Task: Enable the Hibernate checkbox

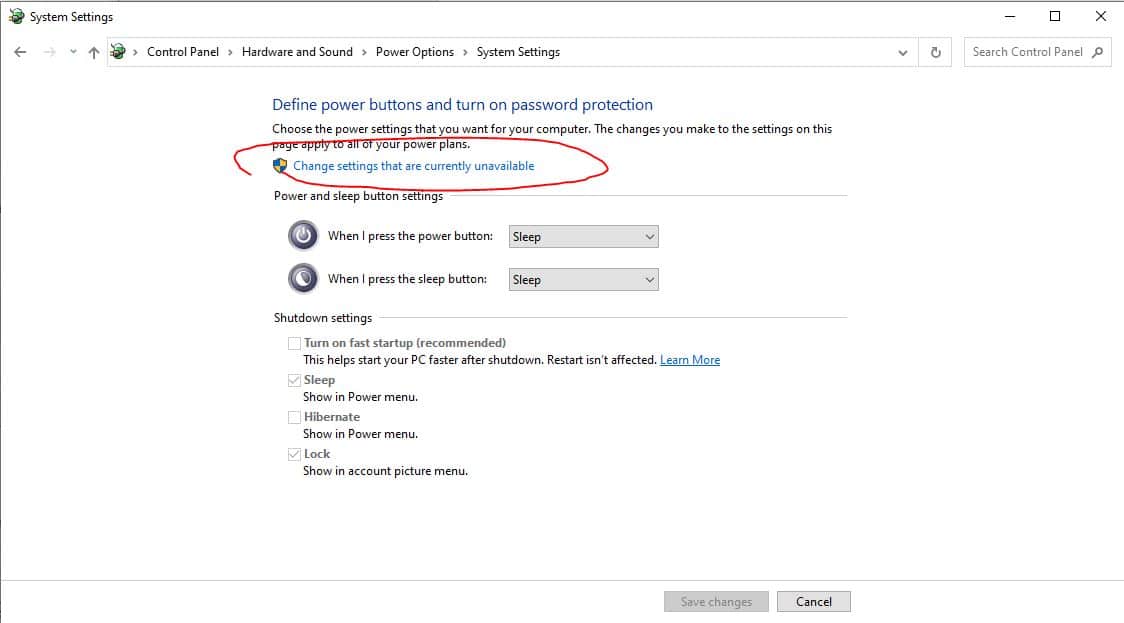Action: 294,417
